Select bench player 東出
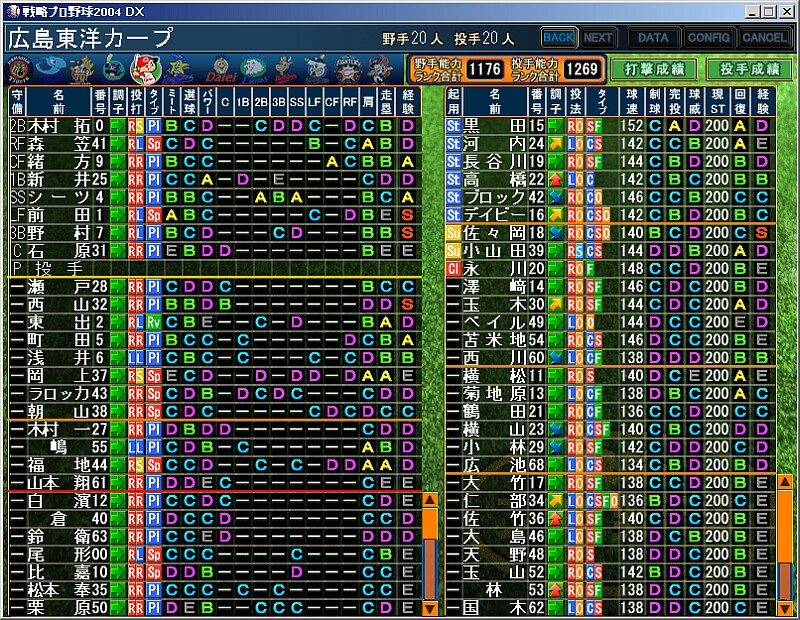 tap(215, 323)
